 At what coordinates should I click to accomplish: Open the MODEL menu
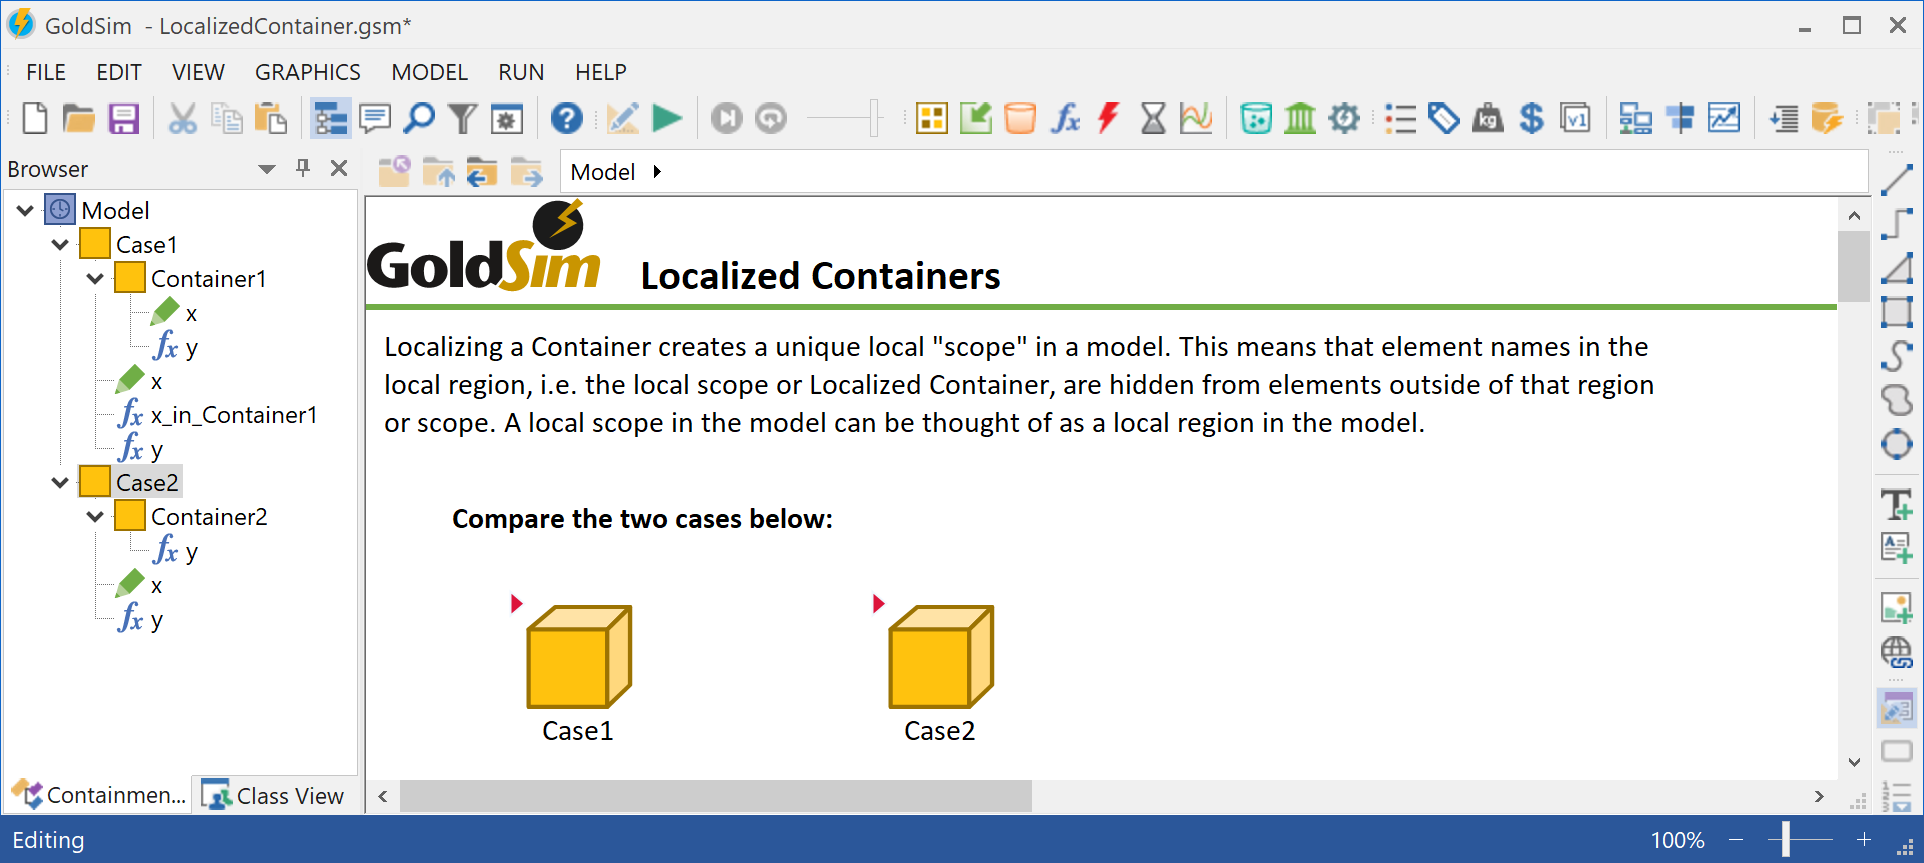[430, 72]
